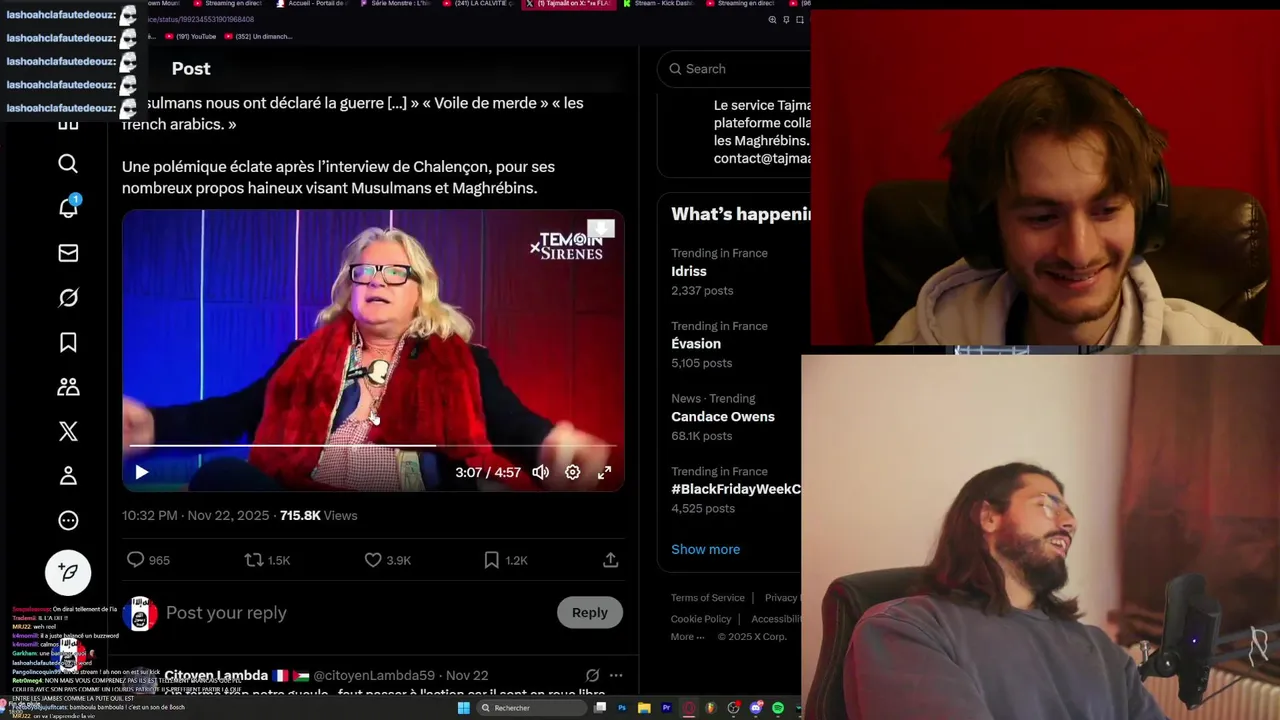Open the Windows Start menu
1280x720 pixels.
coord(464,708)
